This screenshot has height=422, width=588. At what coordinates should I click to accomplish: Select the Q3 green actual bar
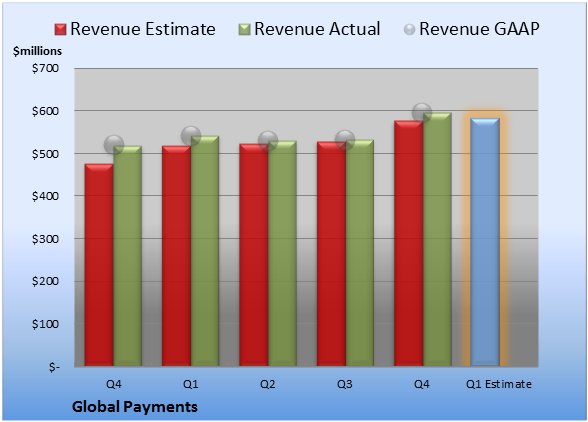point(360,253)
